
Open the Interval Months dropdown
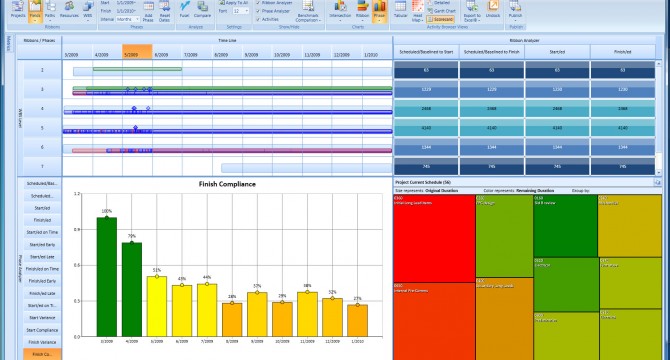(x=128, y=19)
